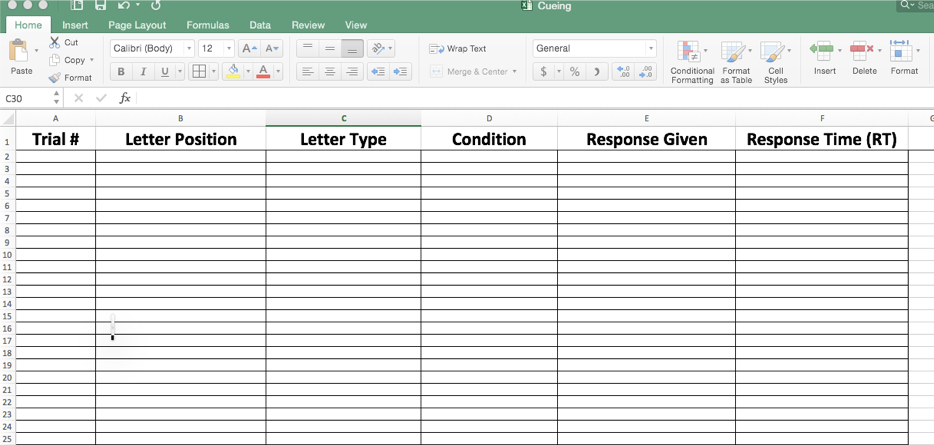This screenshot has width=934, height=445.
Task: Click the New file icon in the title bar
Action: click(x=76, y=5)
